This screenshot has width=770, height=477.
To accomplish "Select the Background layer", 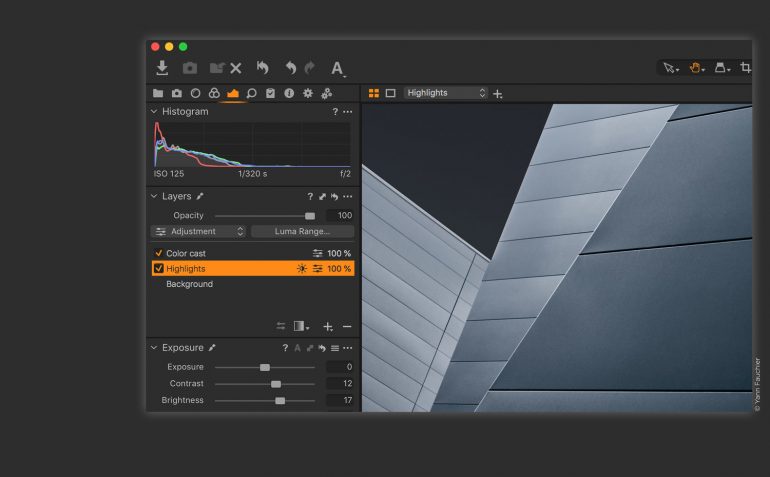I will pos(189,284).
